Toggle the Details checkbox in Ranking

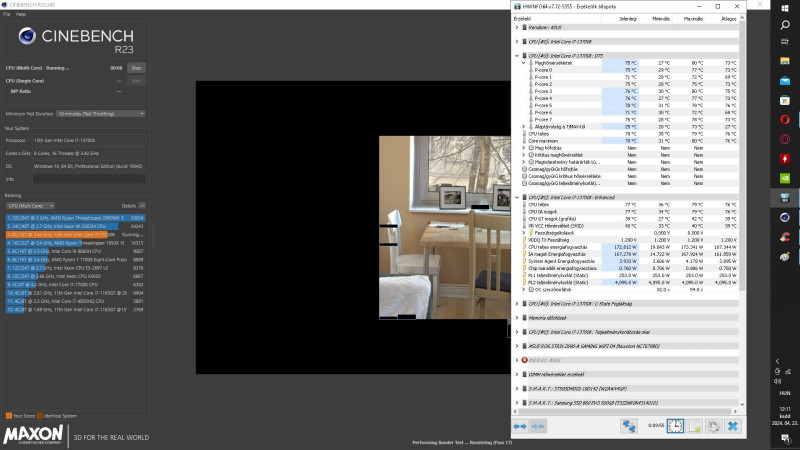click(x=142, y=206)
